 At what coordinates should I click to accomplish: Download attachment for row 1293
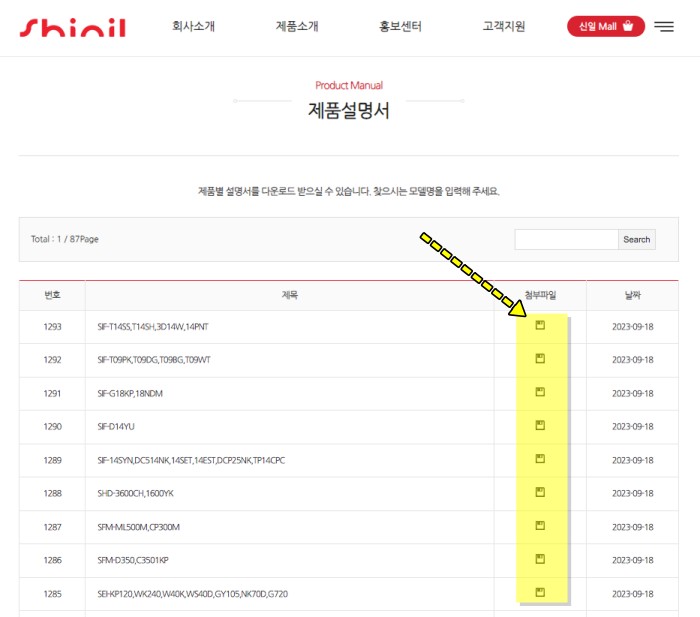[540, 325]
